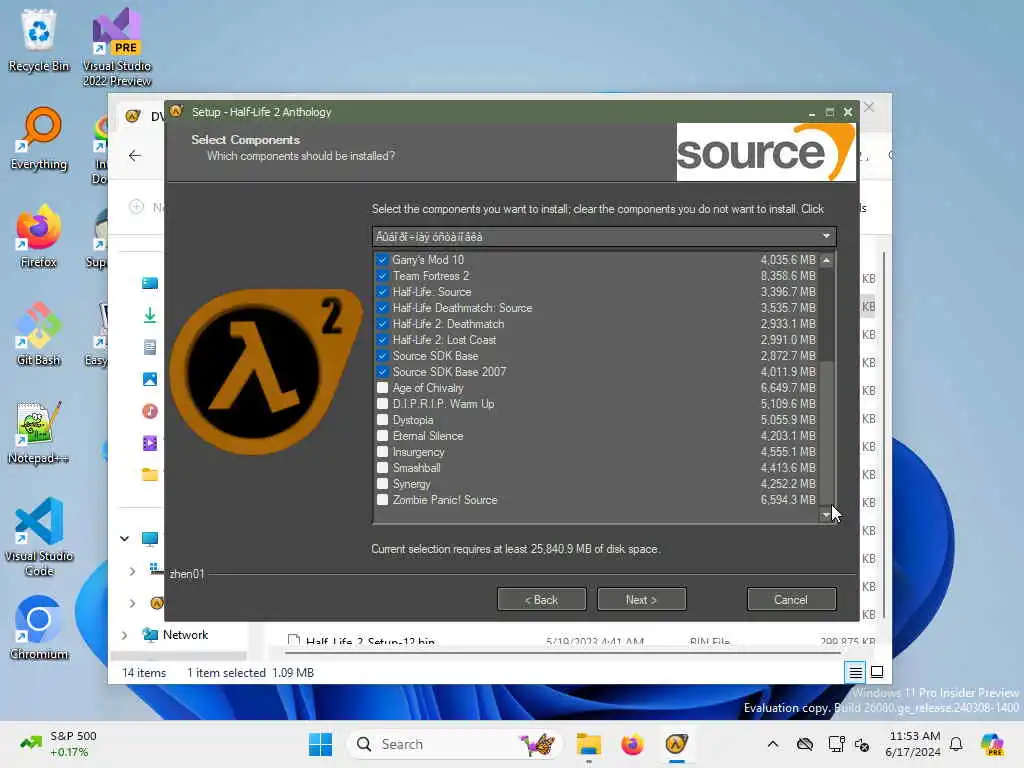Collapse This PC in Explorer tree
The width and height of the screenshot is (1024, 768).
click(x=124, y=539)
